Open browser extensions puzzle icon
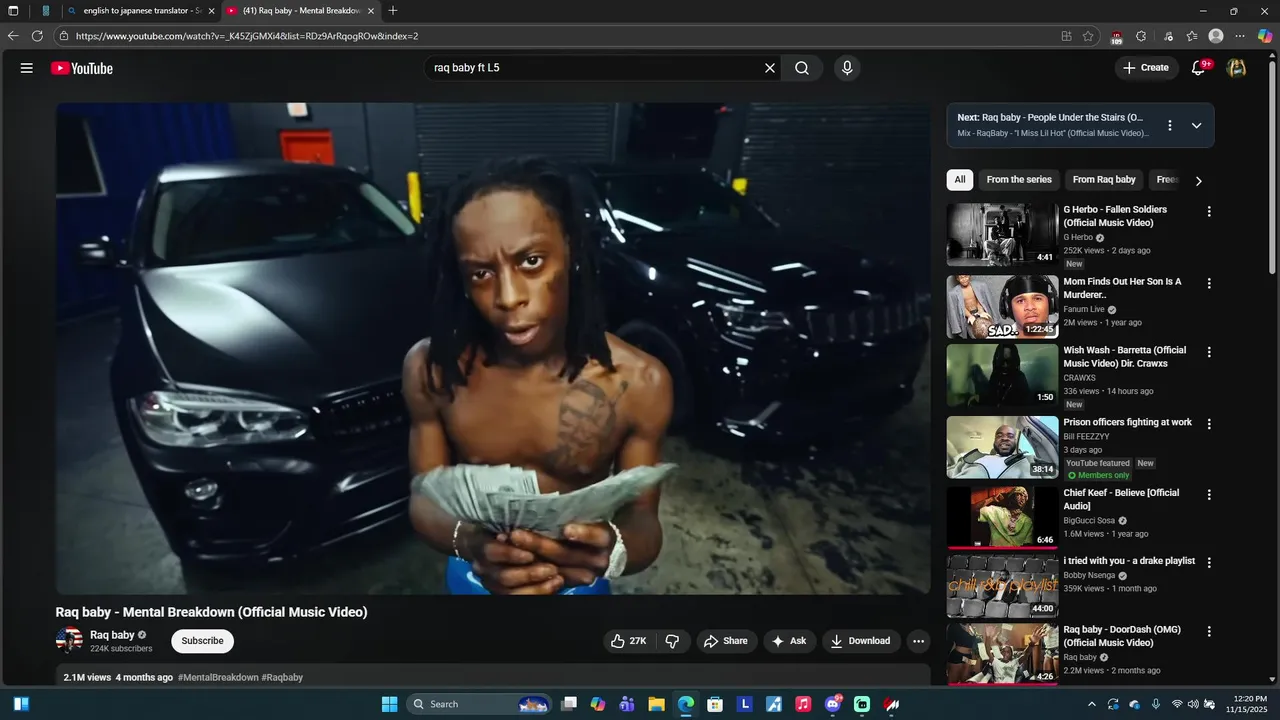This screenshot has width=1280, height=720. click(x=1141, y=36)
